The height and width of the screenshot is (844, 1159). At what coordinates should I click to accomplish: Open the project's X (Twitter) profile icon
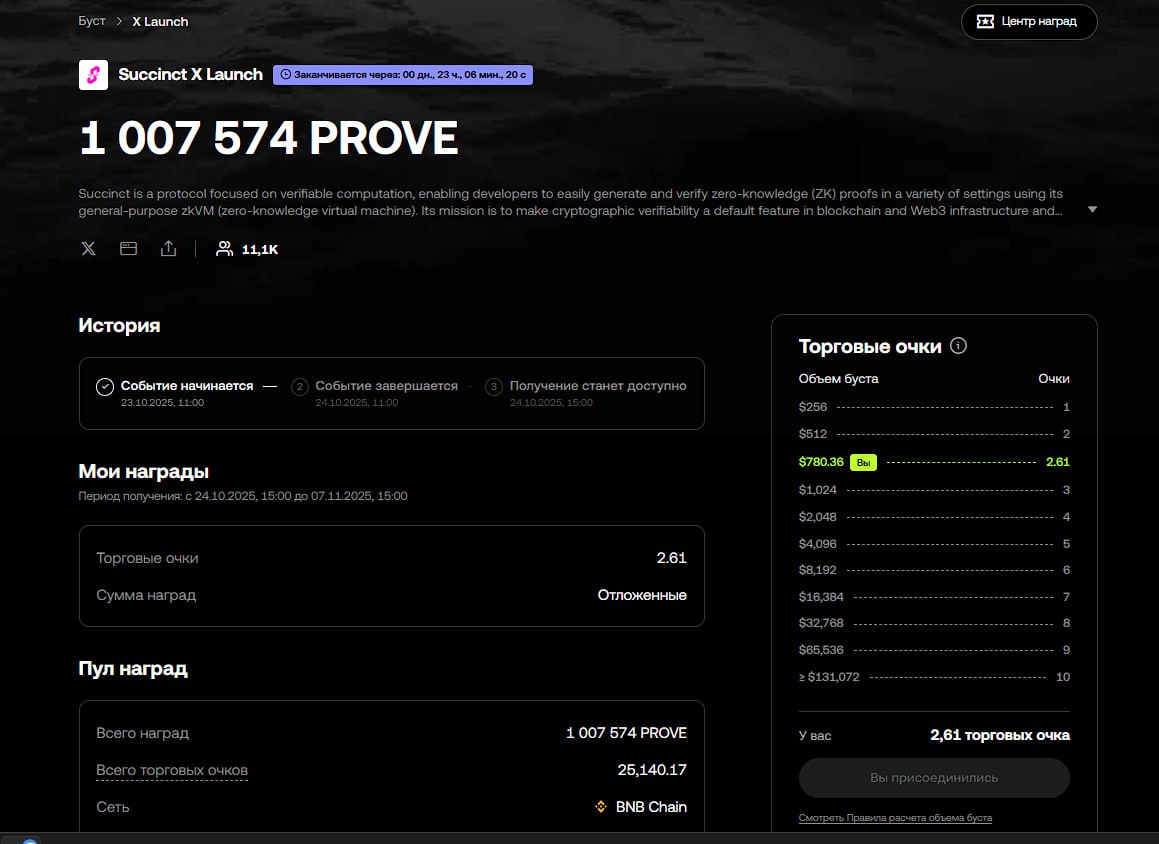click(x=89, y=249)
